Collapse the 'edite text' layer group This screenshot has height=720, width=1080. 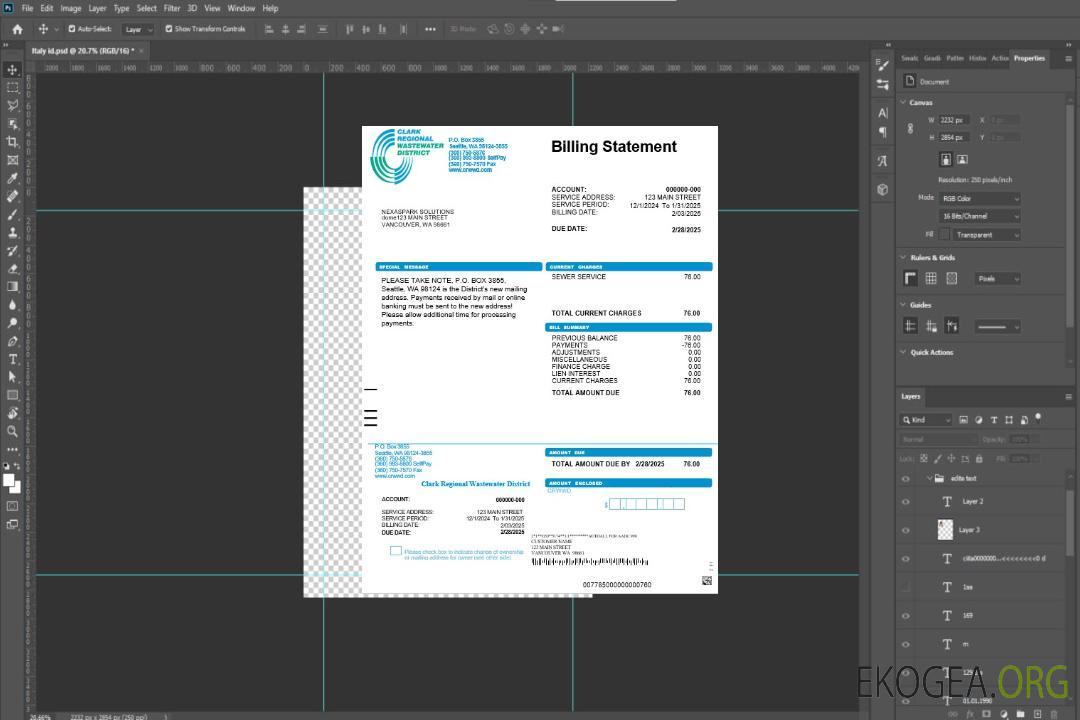pos(926,478)
